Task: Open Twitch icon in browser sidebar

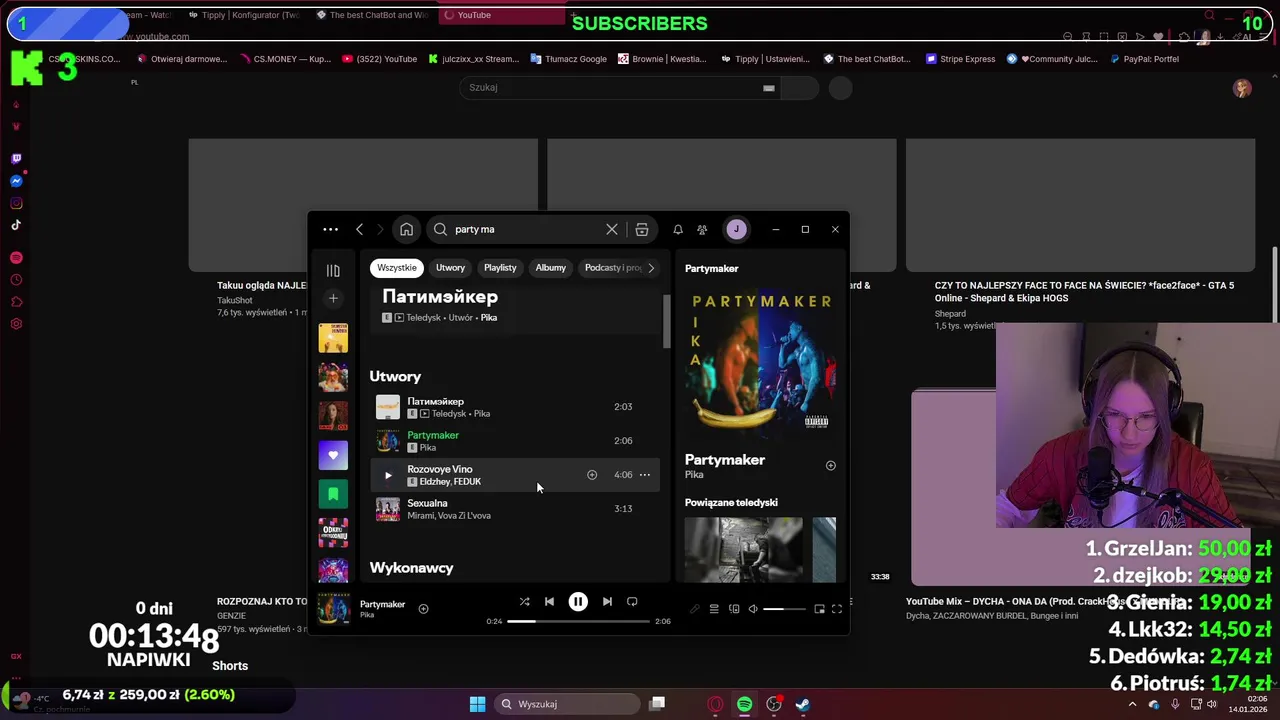Action: (x=16, y=159)
